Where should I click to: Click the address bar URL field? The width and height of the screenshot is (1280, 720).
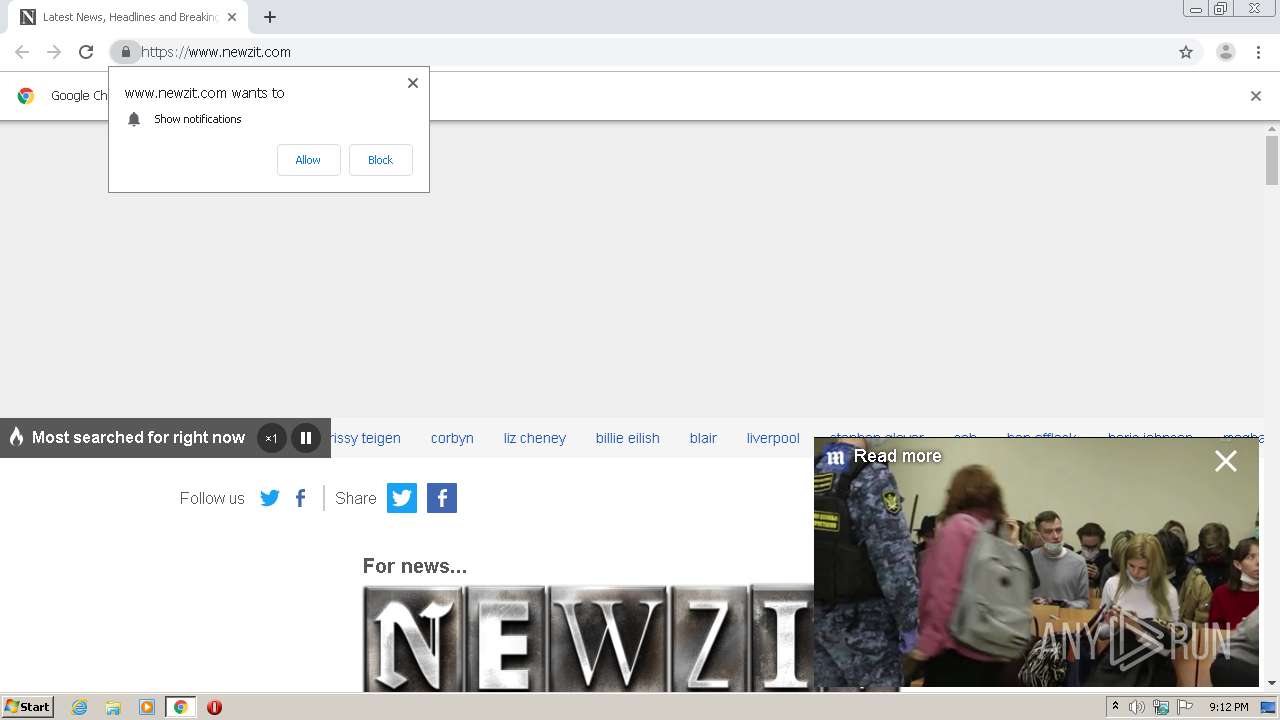pyautogui.click(x=640, y=52)
